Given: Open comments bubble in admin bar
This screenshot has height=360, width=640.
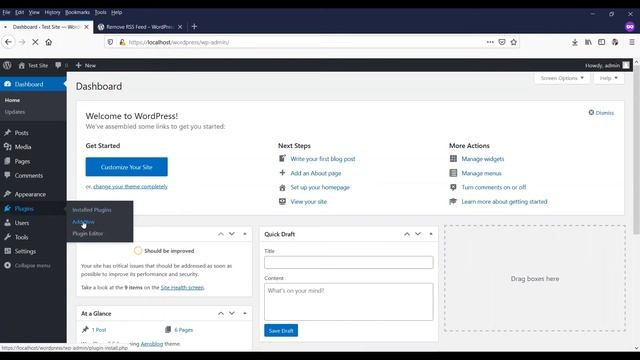Looking at the screenshot, I should pyautogui.click(x=61, y=65).
